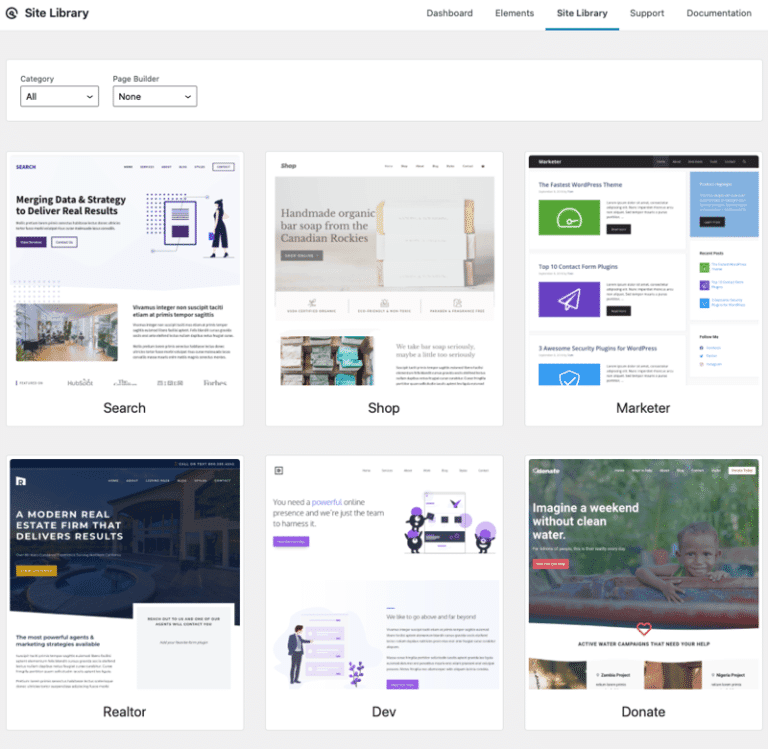
Task: Click the red heart icon in Donate preview
Action: 643,629
